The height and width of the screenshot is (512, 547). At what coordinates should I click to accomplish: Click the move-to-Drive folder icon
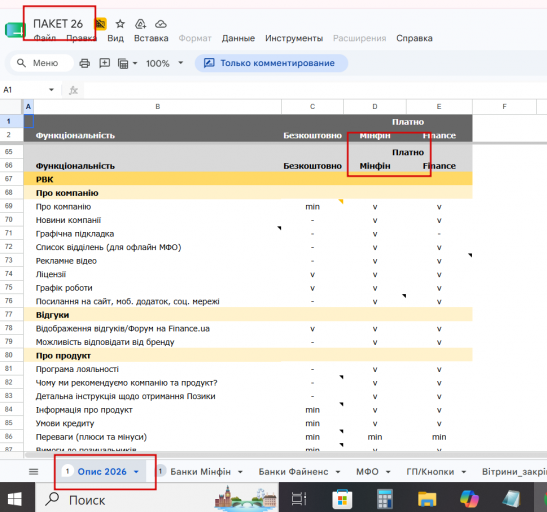click(140, 24)
